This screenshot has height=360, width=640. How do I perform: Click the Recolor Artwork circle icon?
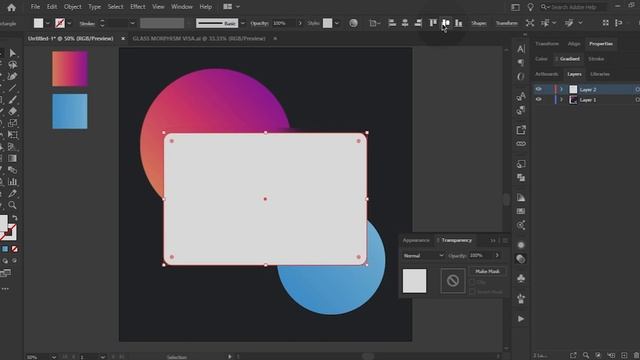[x=353, y=23]
